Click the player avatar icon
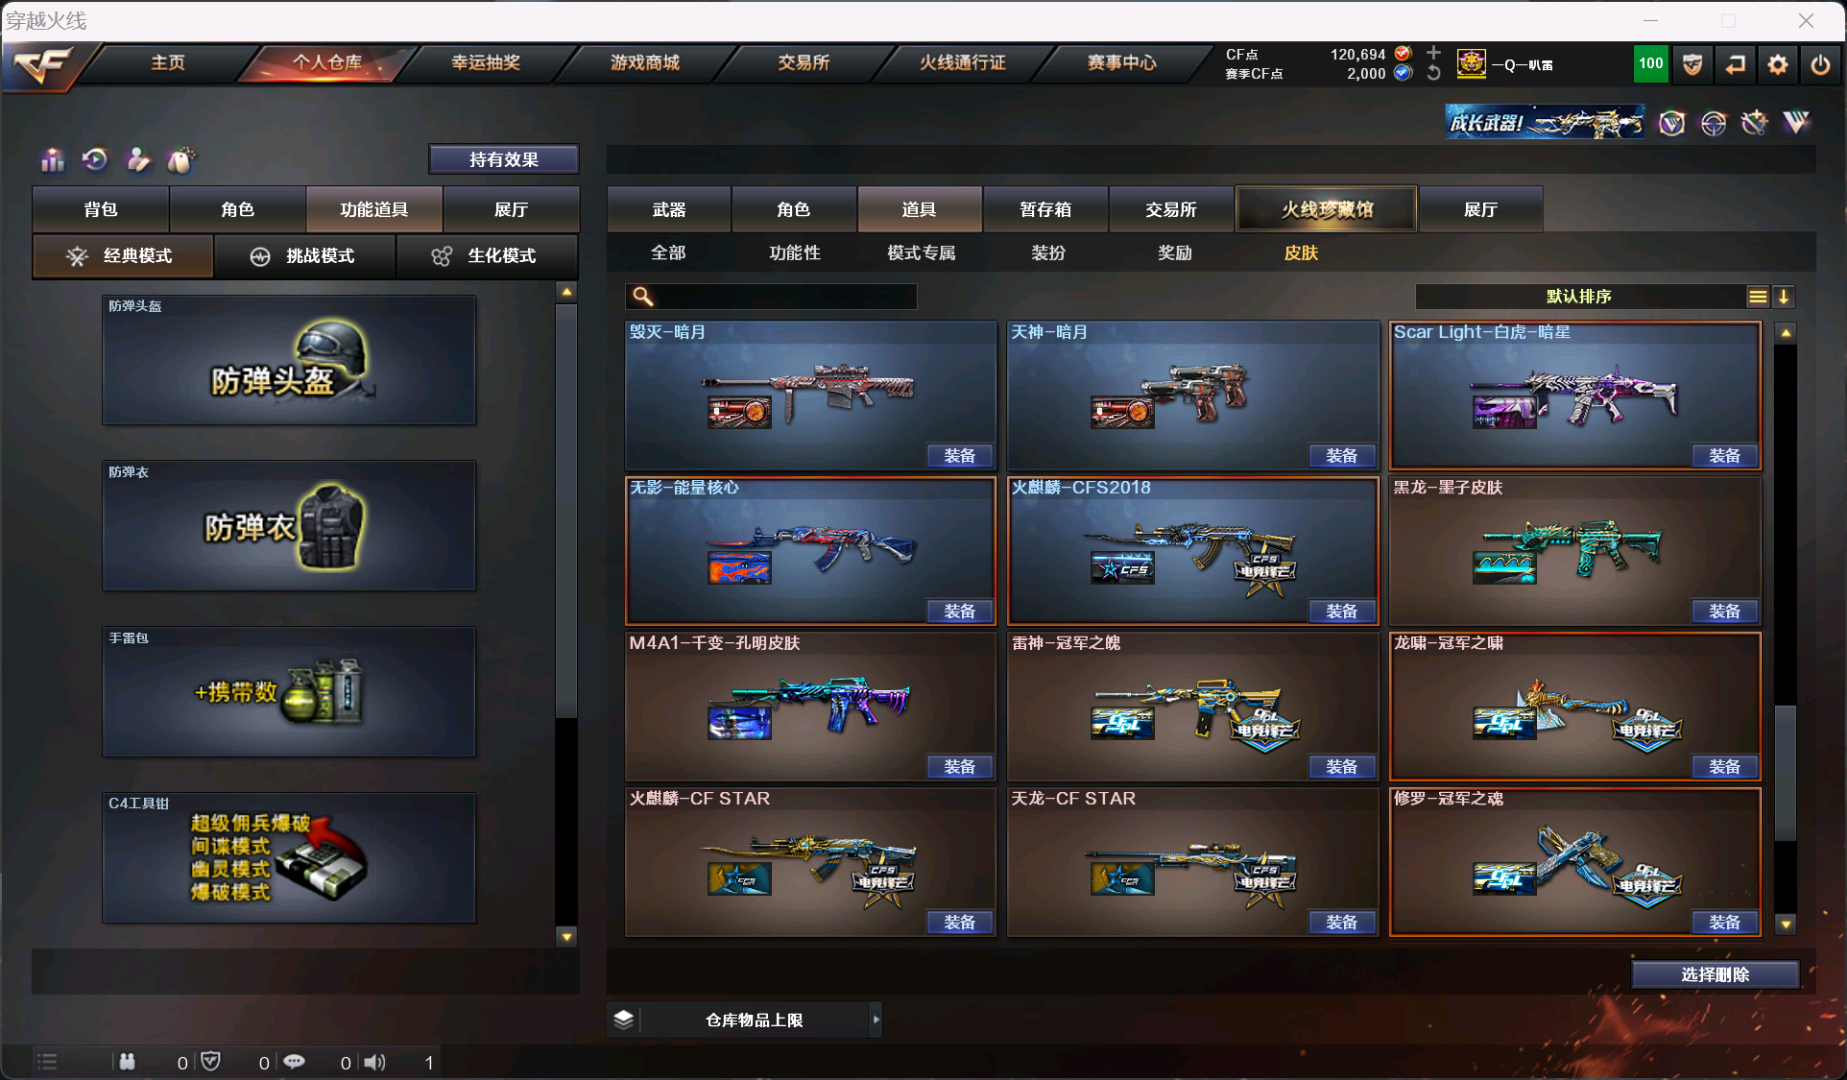1847x1080 pixels. [x=1471, y=64]
